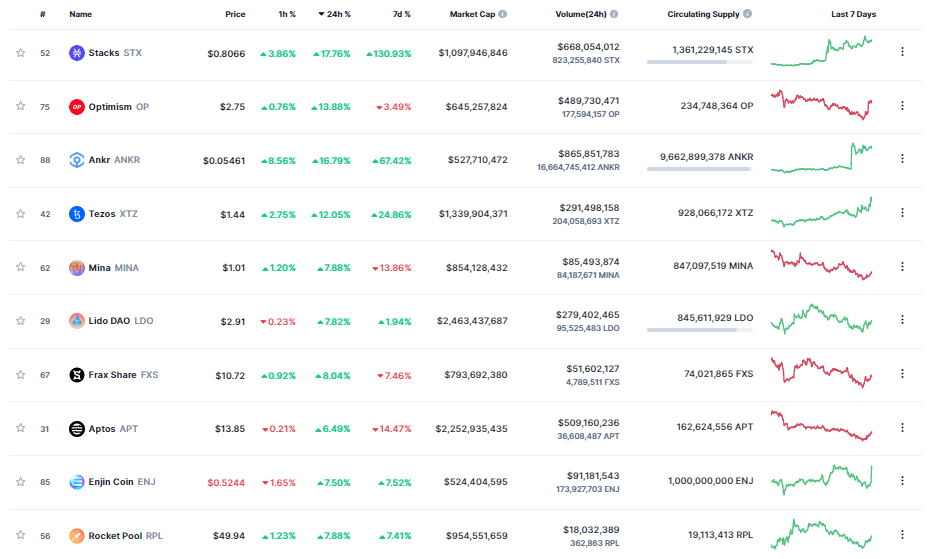Expand the three-dot menu for Enjin Coin

(x=902, y=482)
